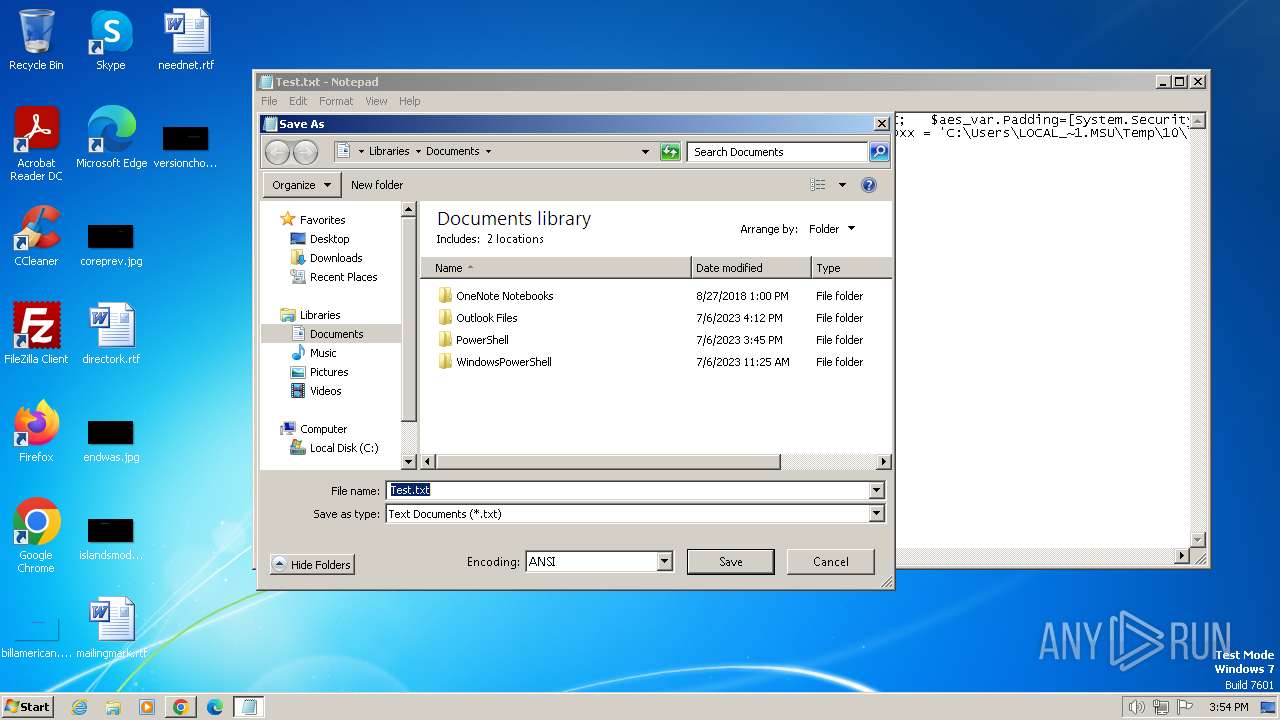This screenshot has height=720, width=1280.
Task: Click the Start button
Action: 28,707
